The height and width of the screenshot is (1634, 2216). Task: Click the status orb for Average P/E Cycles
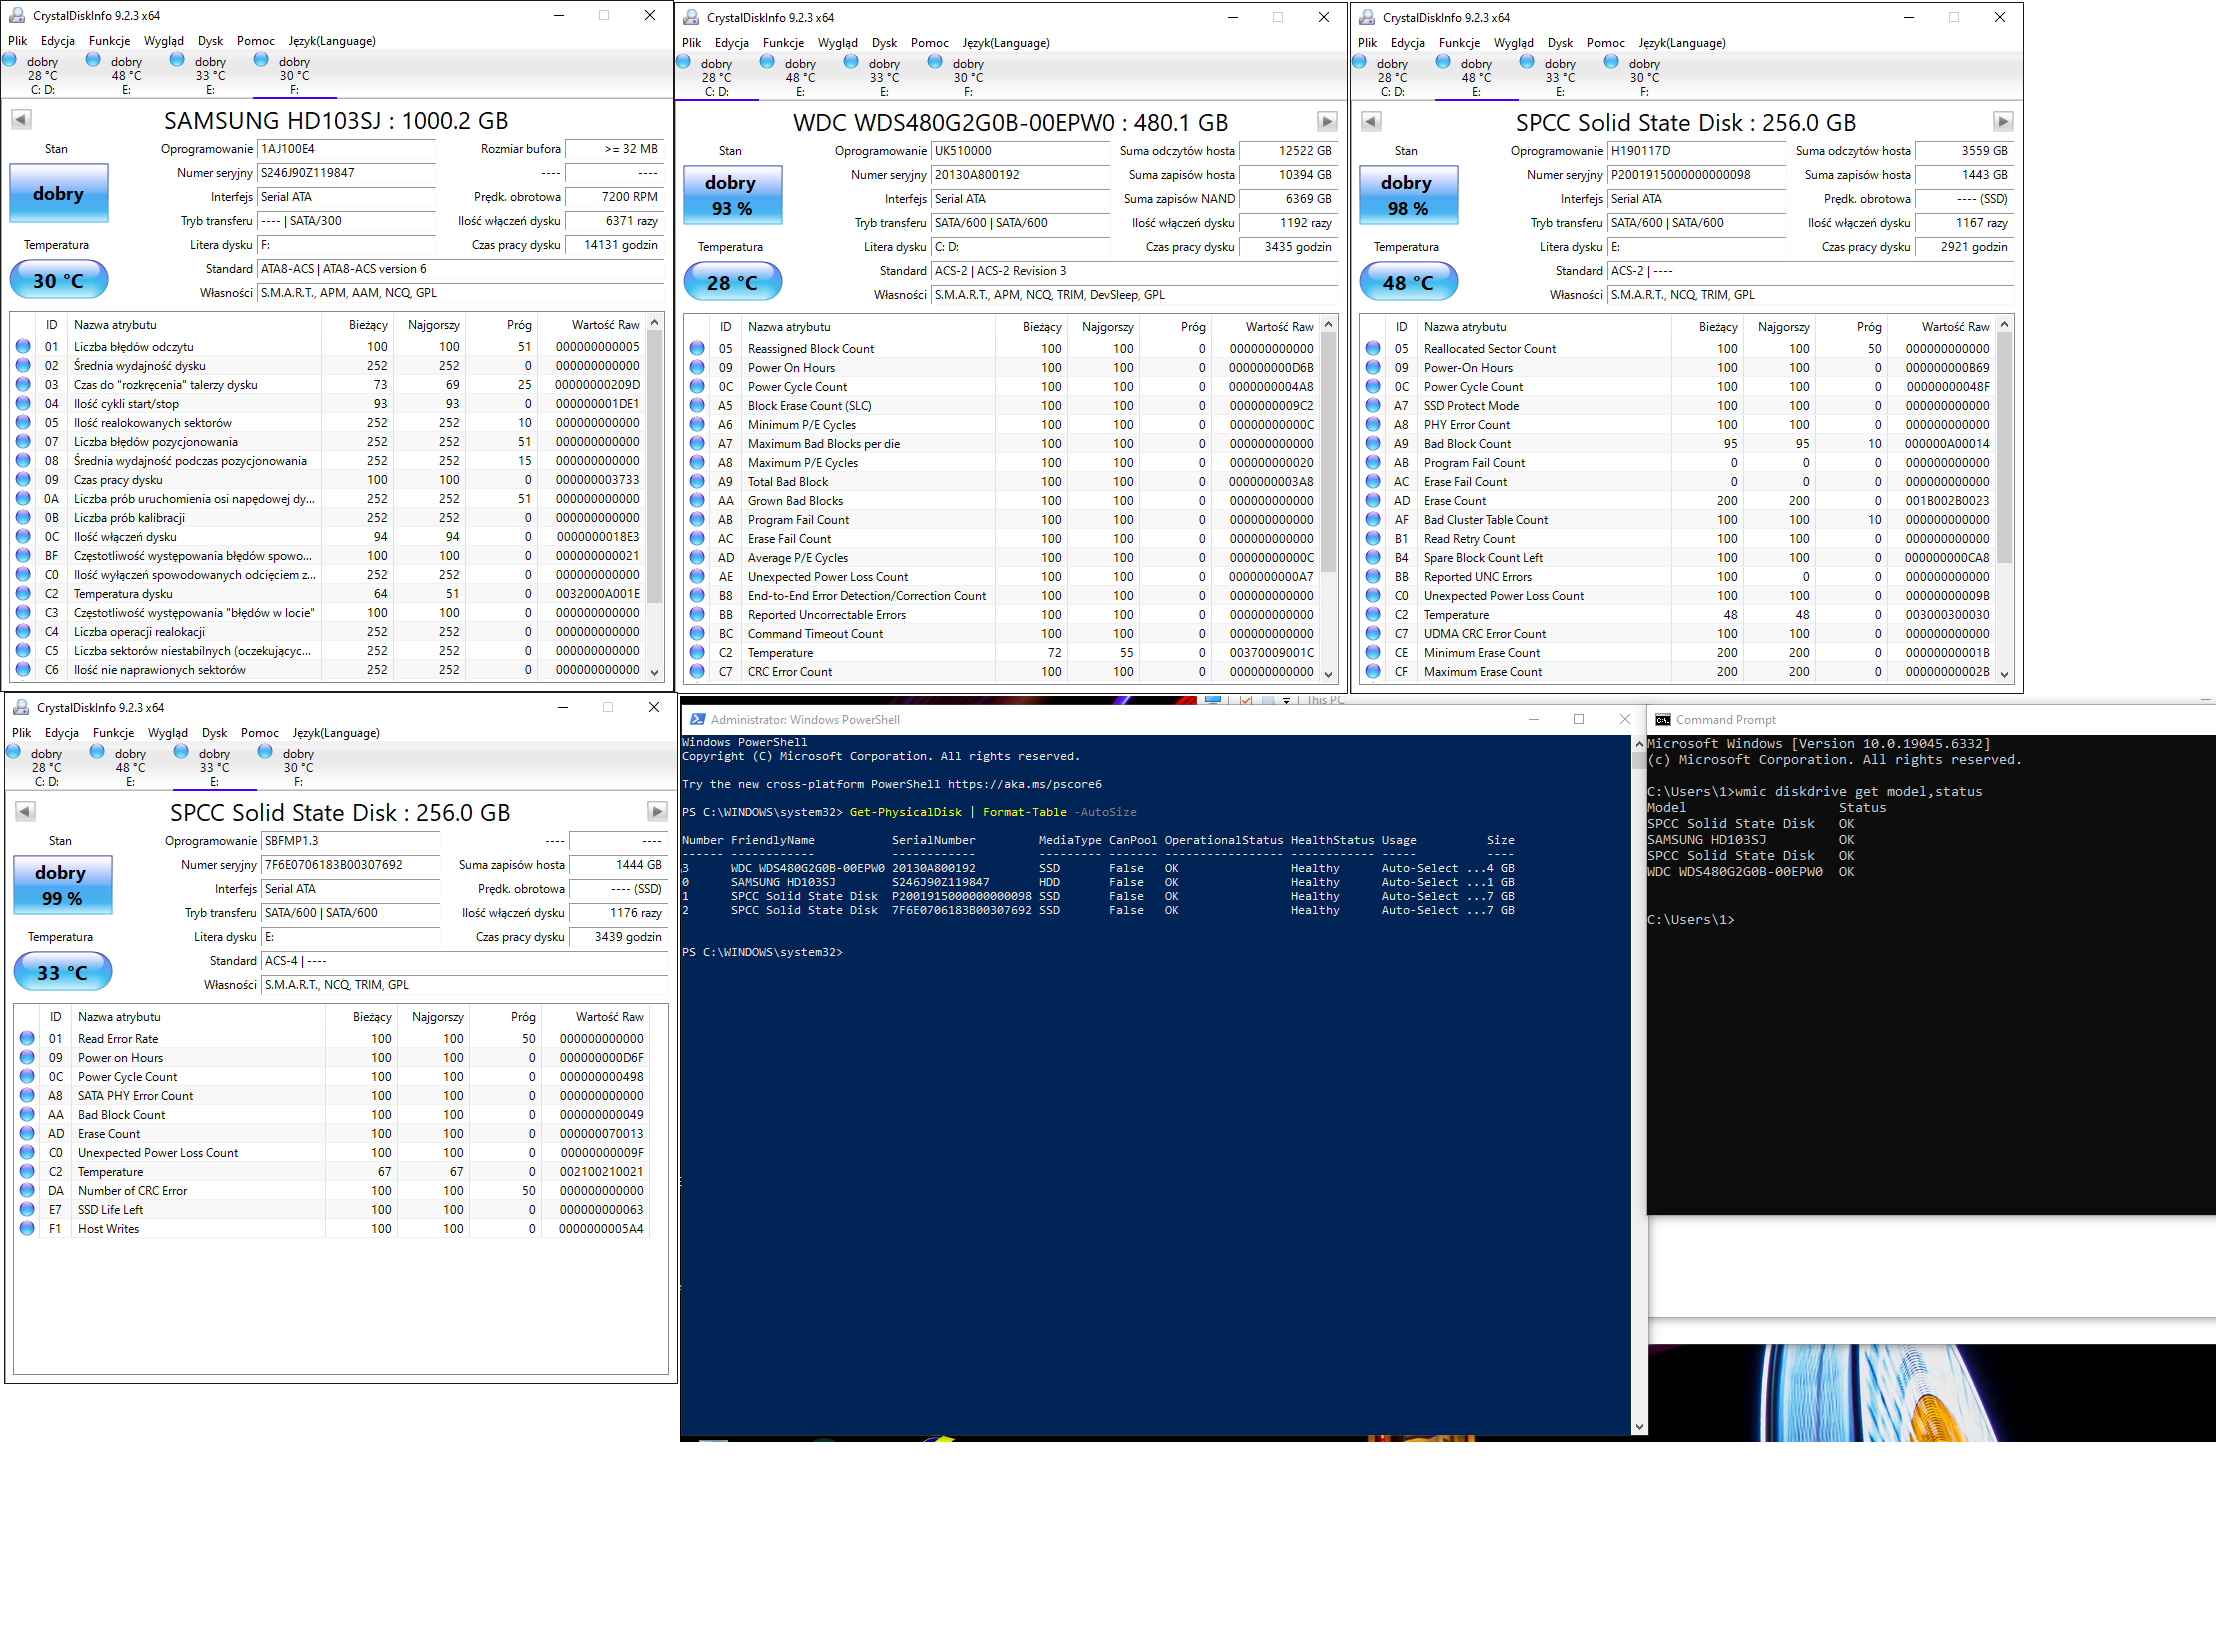697,558
